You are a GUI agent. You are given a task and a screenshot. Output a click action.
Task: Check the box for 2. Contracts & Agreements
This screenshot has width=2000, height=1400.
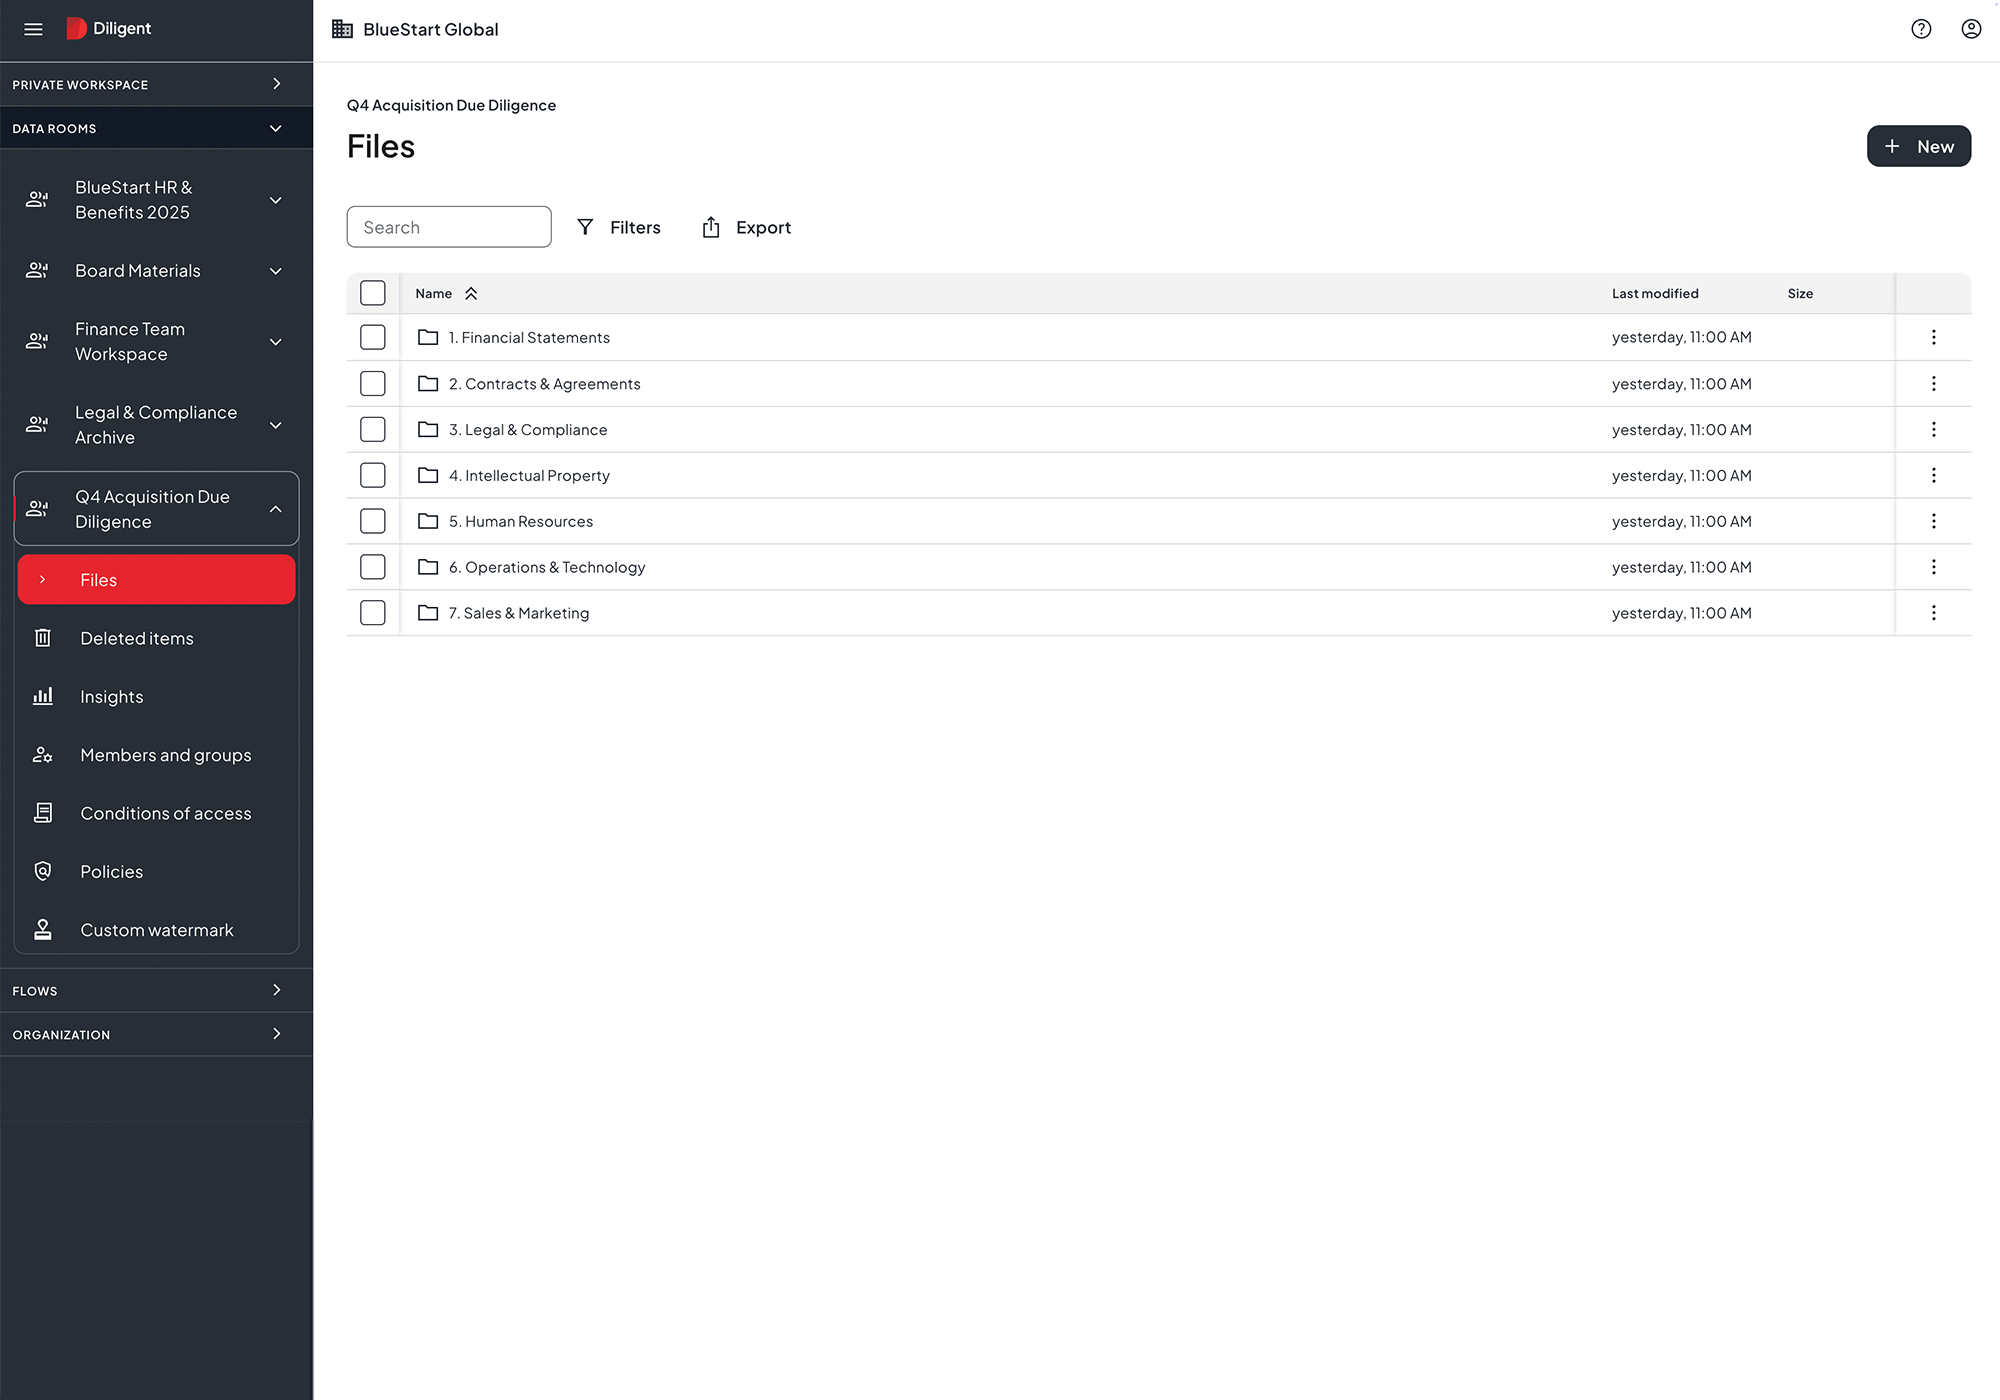point(373,383)
